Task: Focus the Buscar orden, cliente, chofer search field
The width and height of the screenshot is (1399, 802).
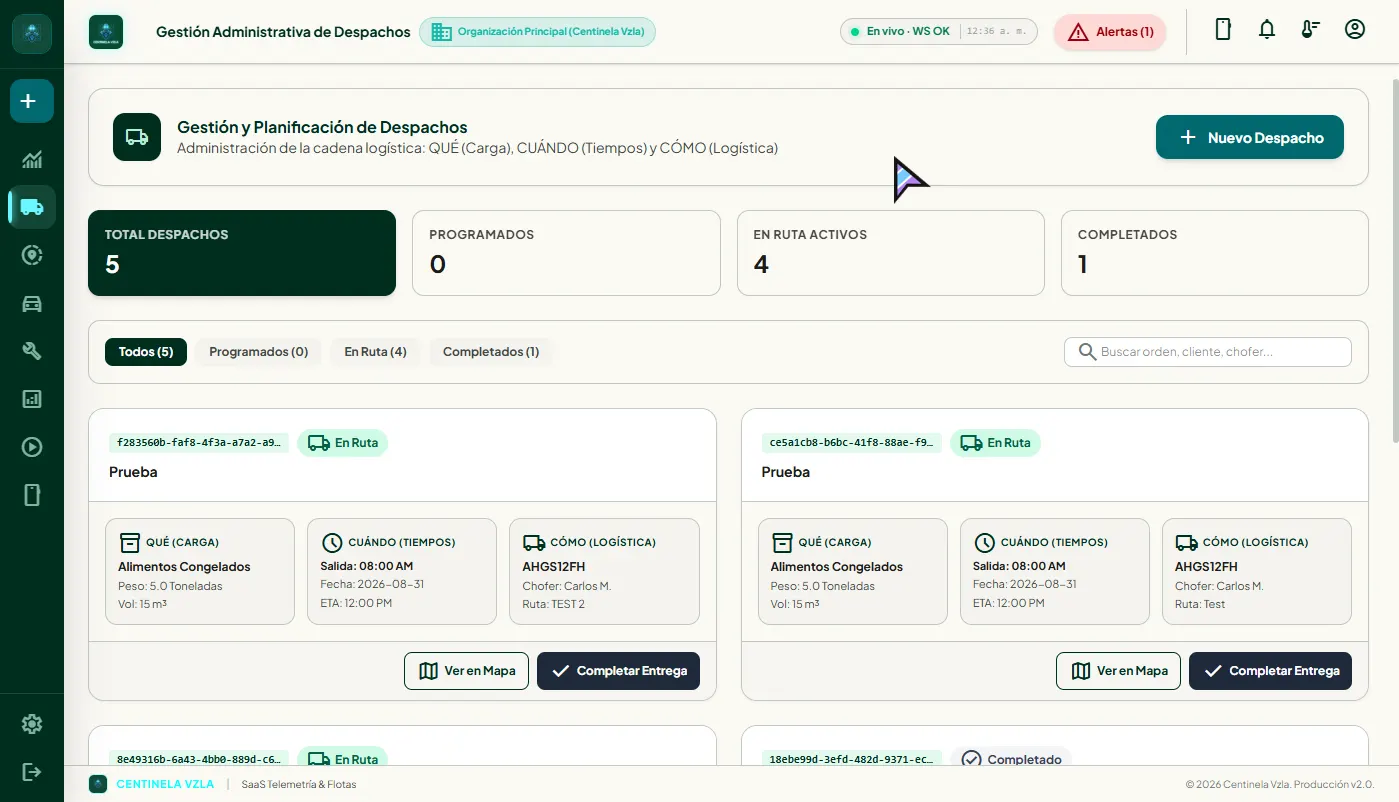Action: tap(1208, 352)
